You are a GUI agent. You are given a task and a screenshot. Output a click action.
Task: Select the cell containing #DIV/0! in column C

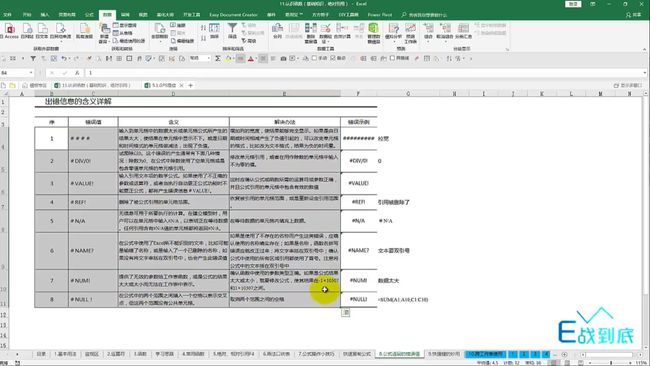point(93,161)
